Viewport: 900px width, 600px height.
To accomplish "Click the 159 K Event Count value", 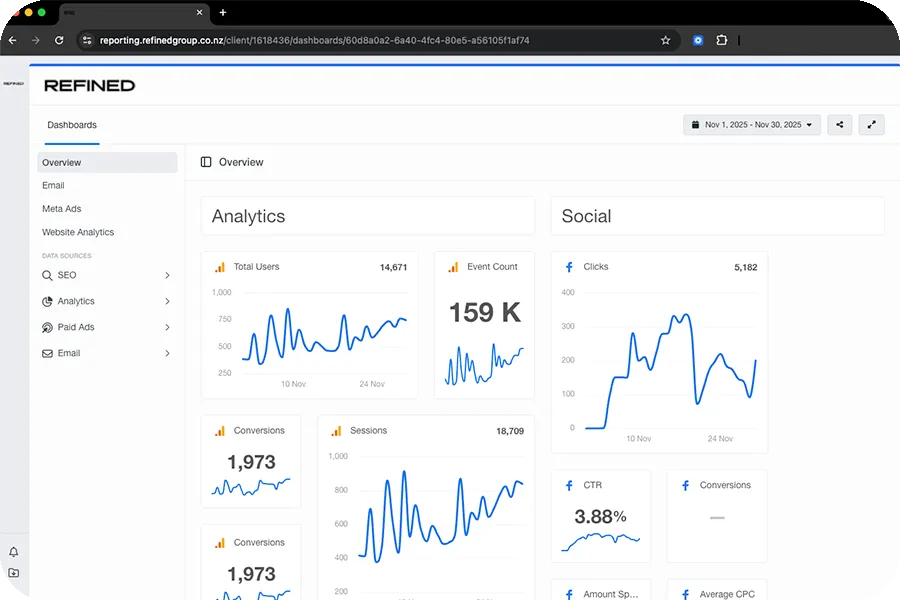I will tap(485, 312).
